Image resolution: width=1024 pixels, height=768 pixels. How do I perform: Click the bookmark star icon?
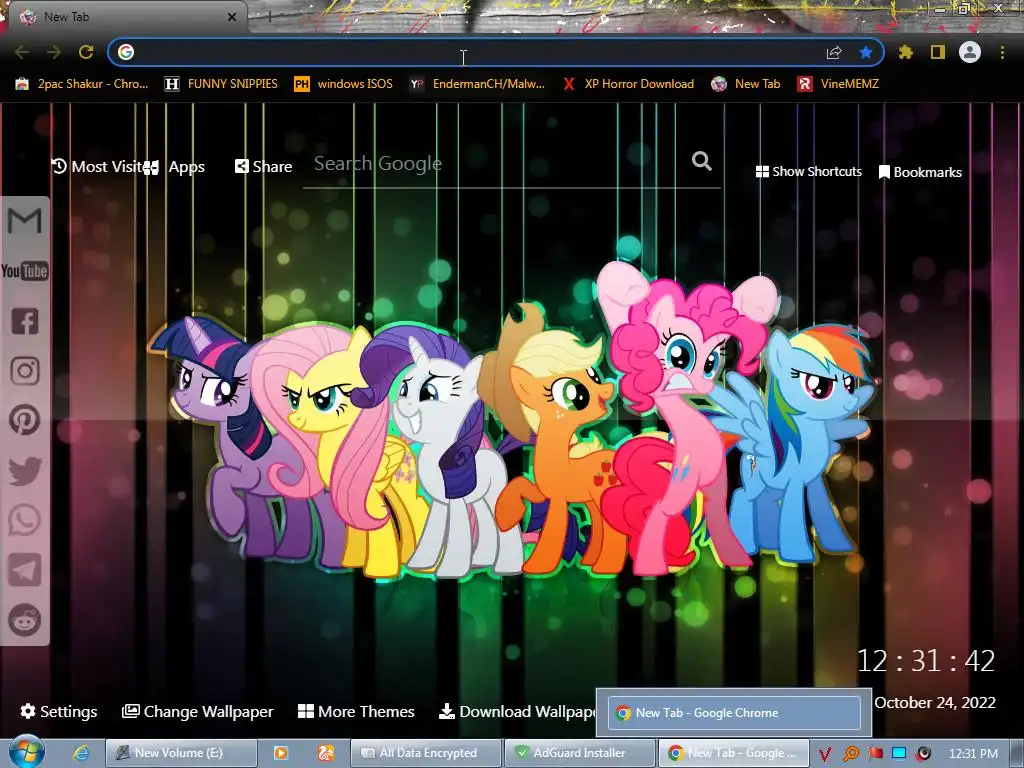click(x=866, y=52)
